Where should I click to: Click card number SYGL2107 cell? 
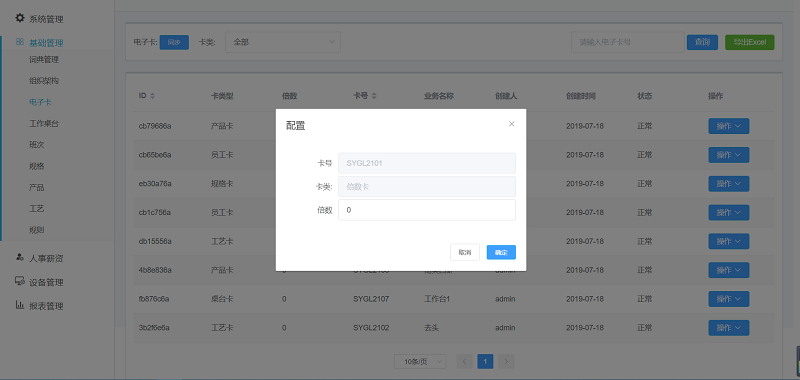371,299
